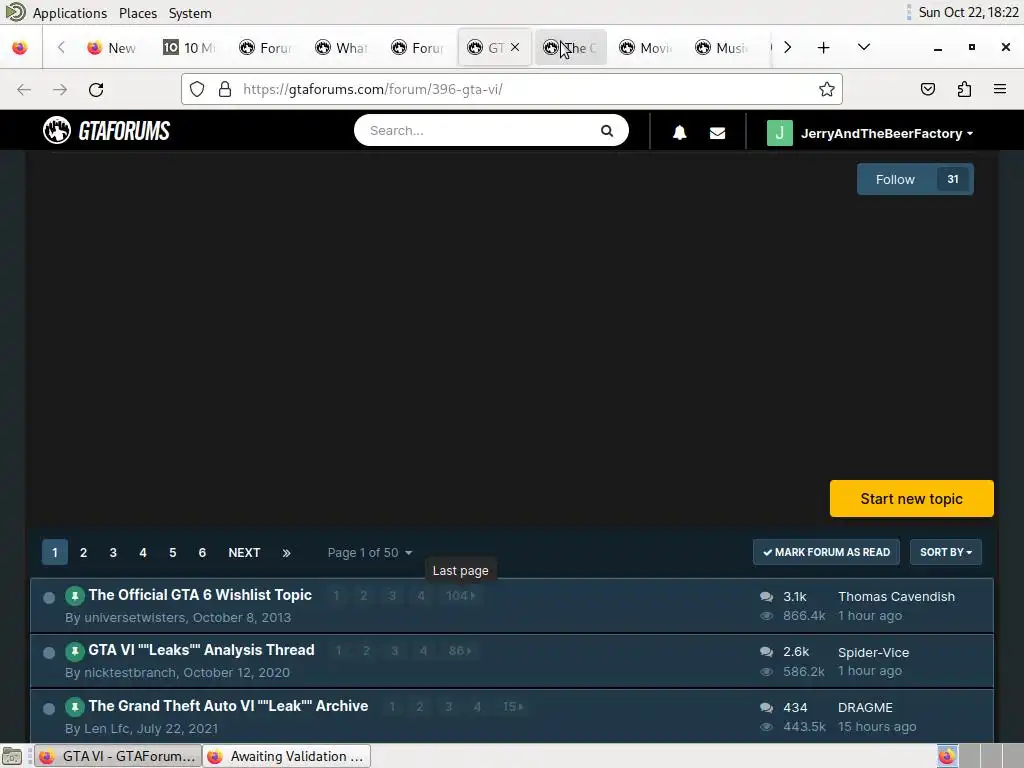Jump to last page double-arrow

point(286,552)
